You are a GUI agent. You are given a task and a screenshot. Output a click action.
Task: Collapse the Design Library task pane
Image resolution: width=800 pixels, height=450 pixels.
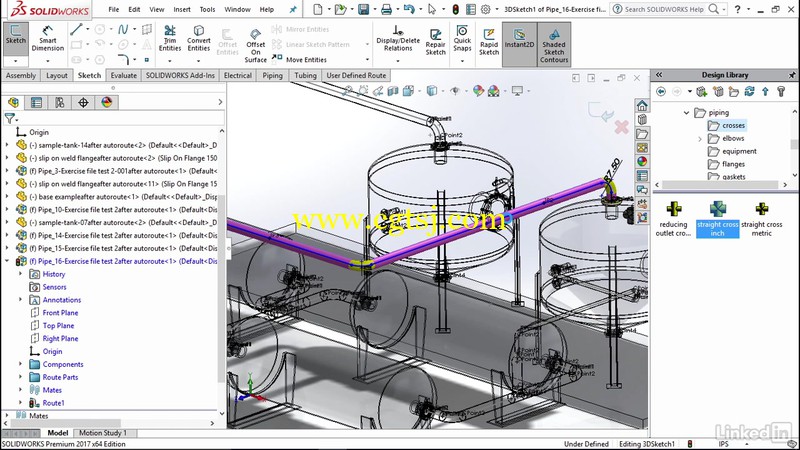(659, 75)
